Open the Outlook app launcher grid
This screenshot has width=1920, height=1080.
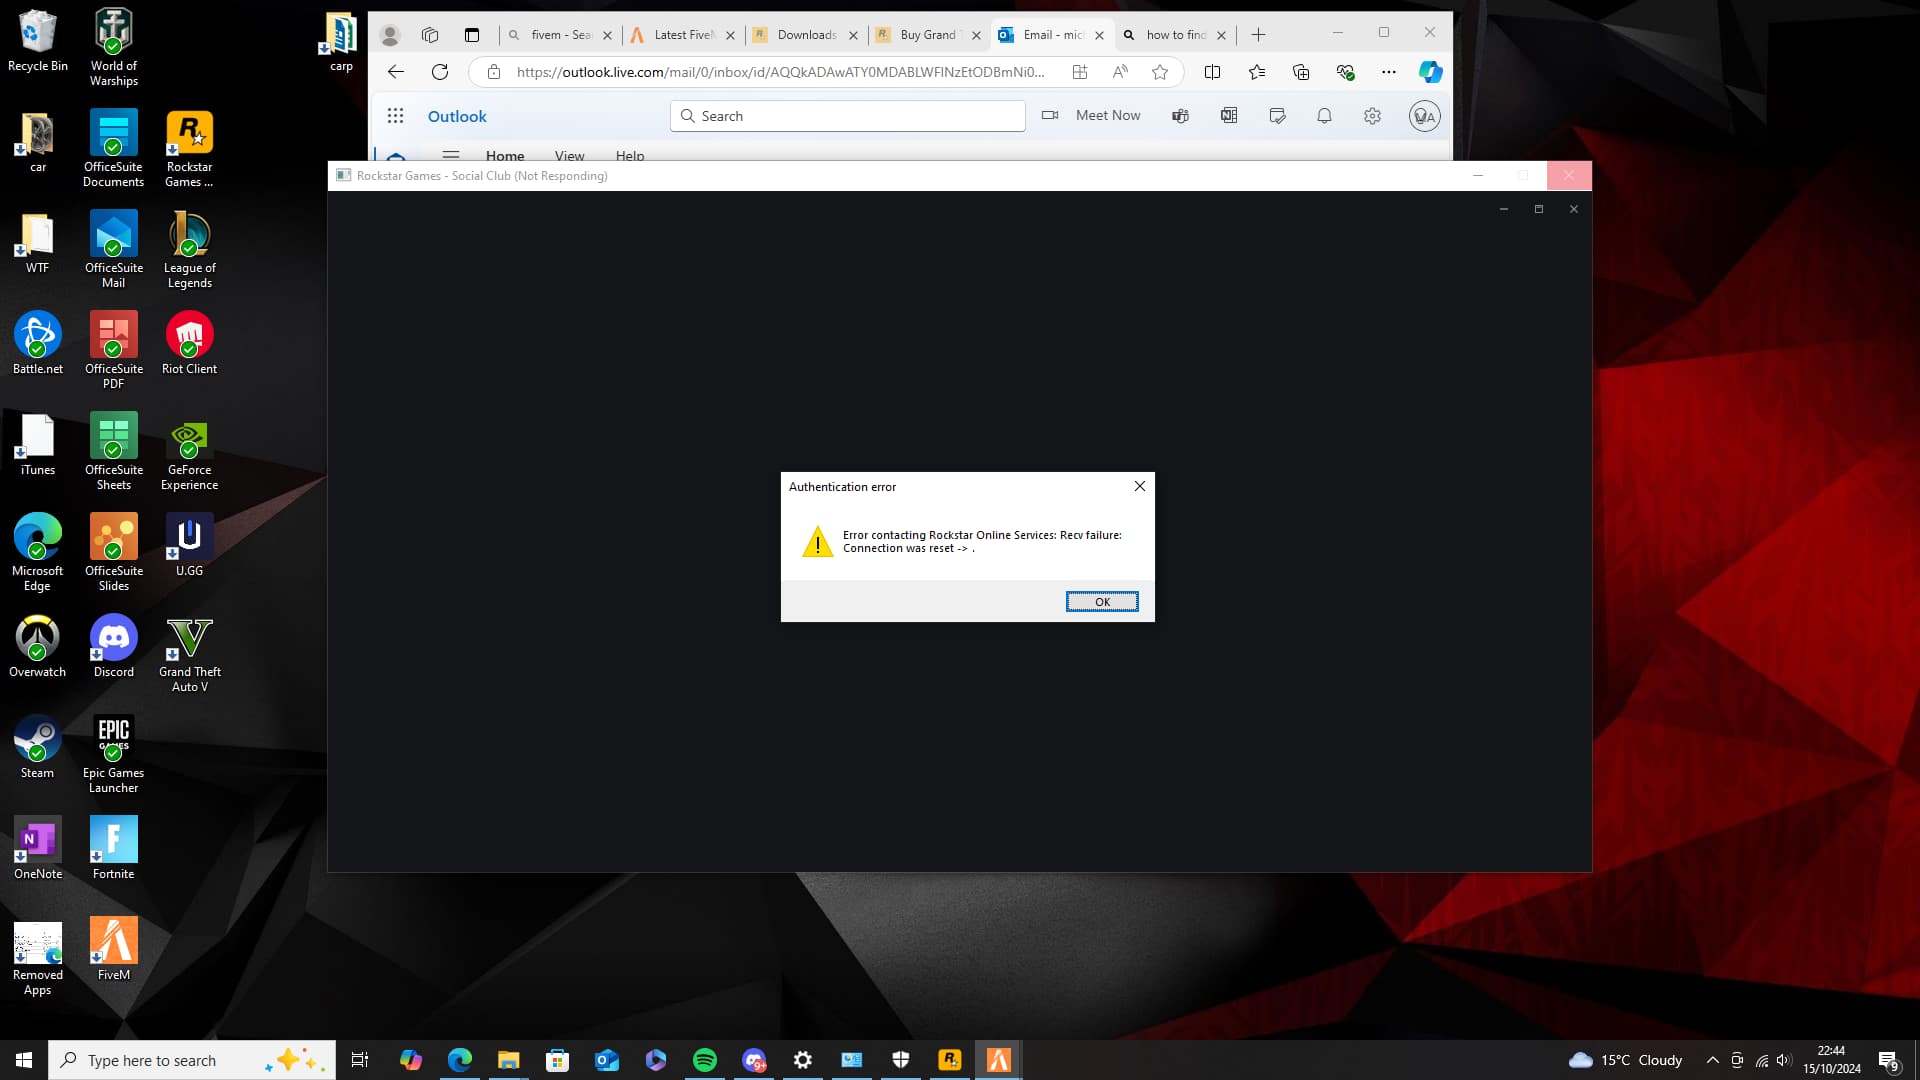click(395, 116)
